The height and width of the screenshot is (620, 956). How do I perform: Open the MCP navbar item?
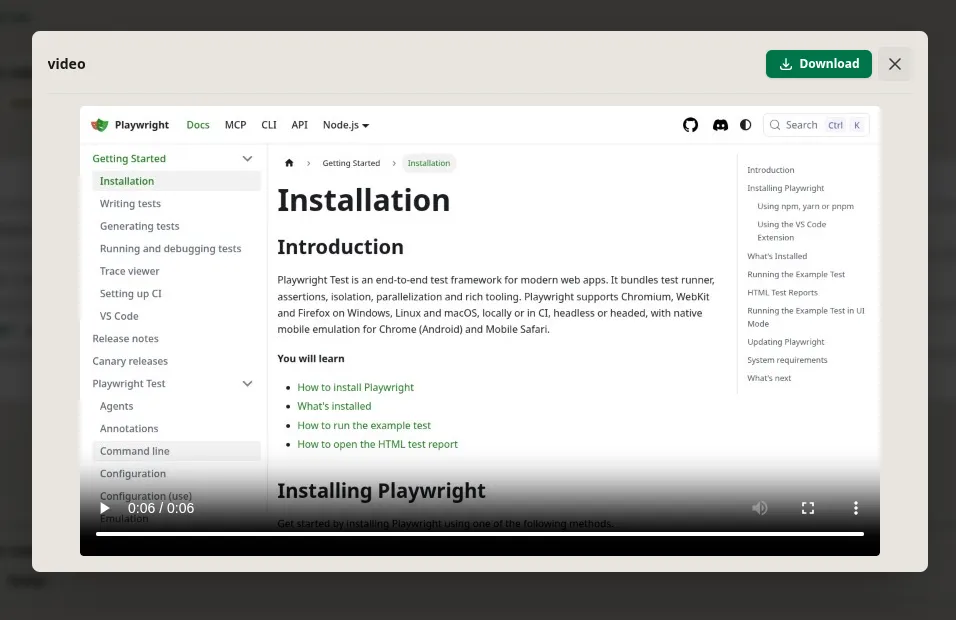coord(235,125)
